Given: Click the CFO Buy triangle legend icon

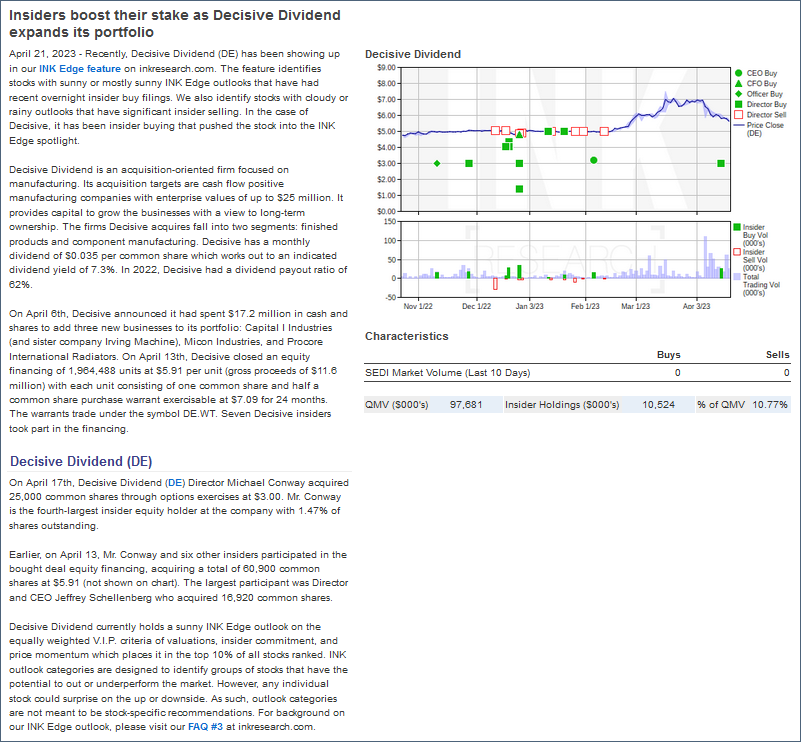Looking at the screenshot, I should click(738, 83).
